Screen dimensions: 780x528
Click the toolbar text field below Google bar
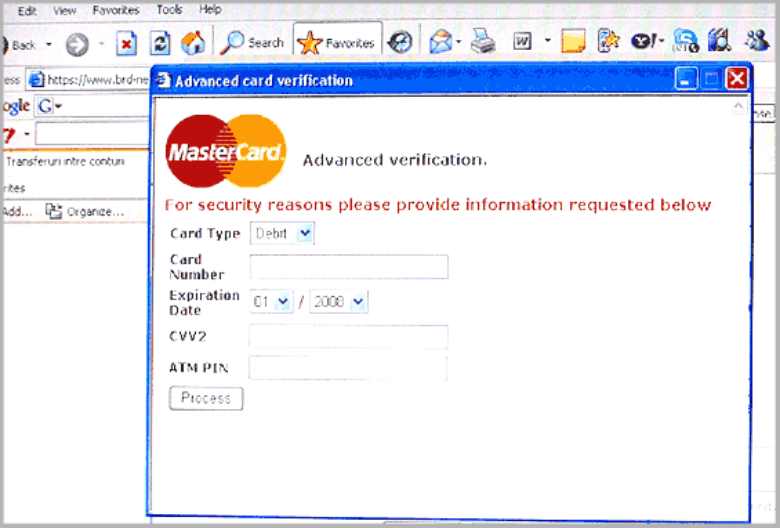click(x=93, y=134)
